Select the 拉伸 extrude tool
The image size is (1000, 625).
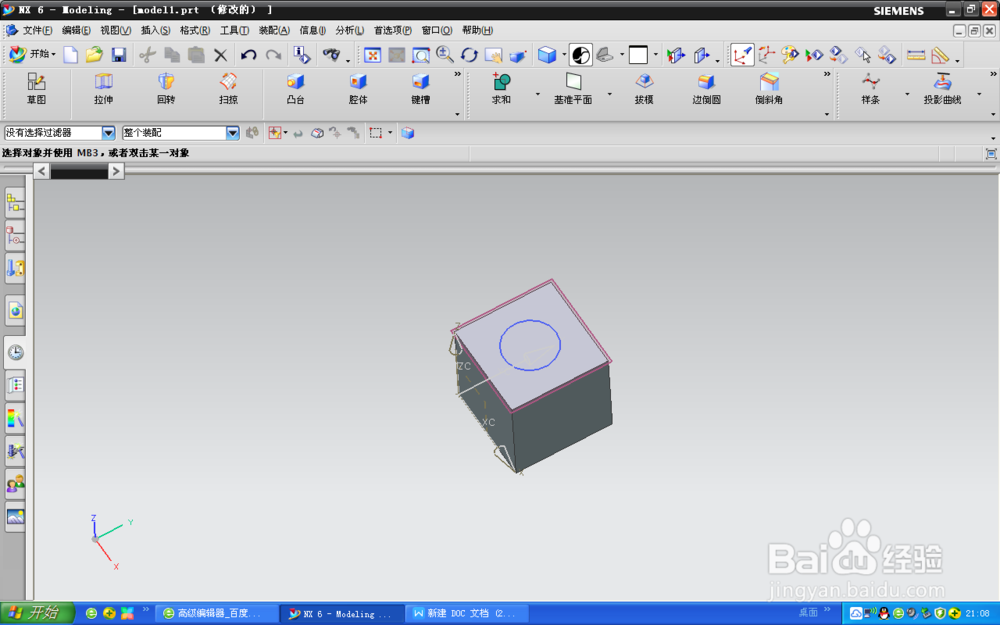point(103,89)
